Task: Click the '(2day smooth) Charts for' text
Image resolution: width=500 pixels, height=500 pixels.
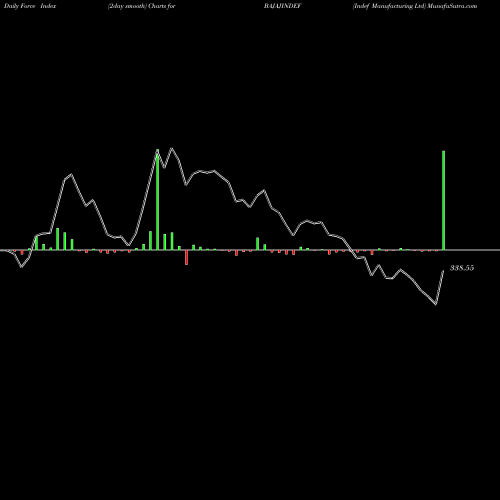Action: click(141, 6)
